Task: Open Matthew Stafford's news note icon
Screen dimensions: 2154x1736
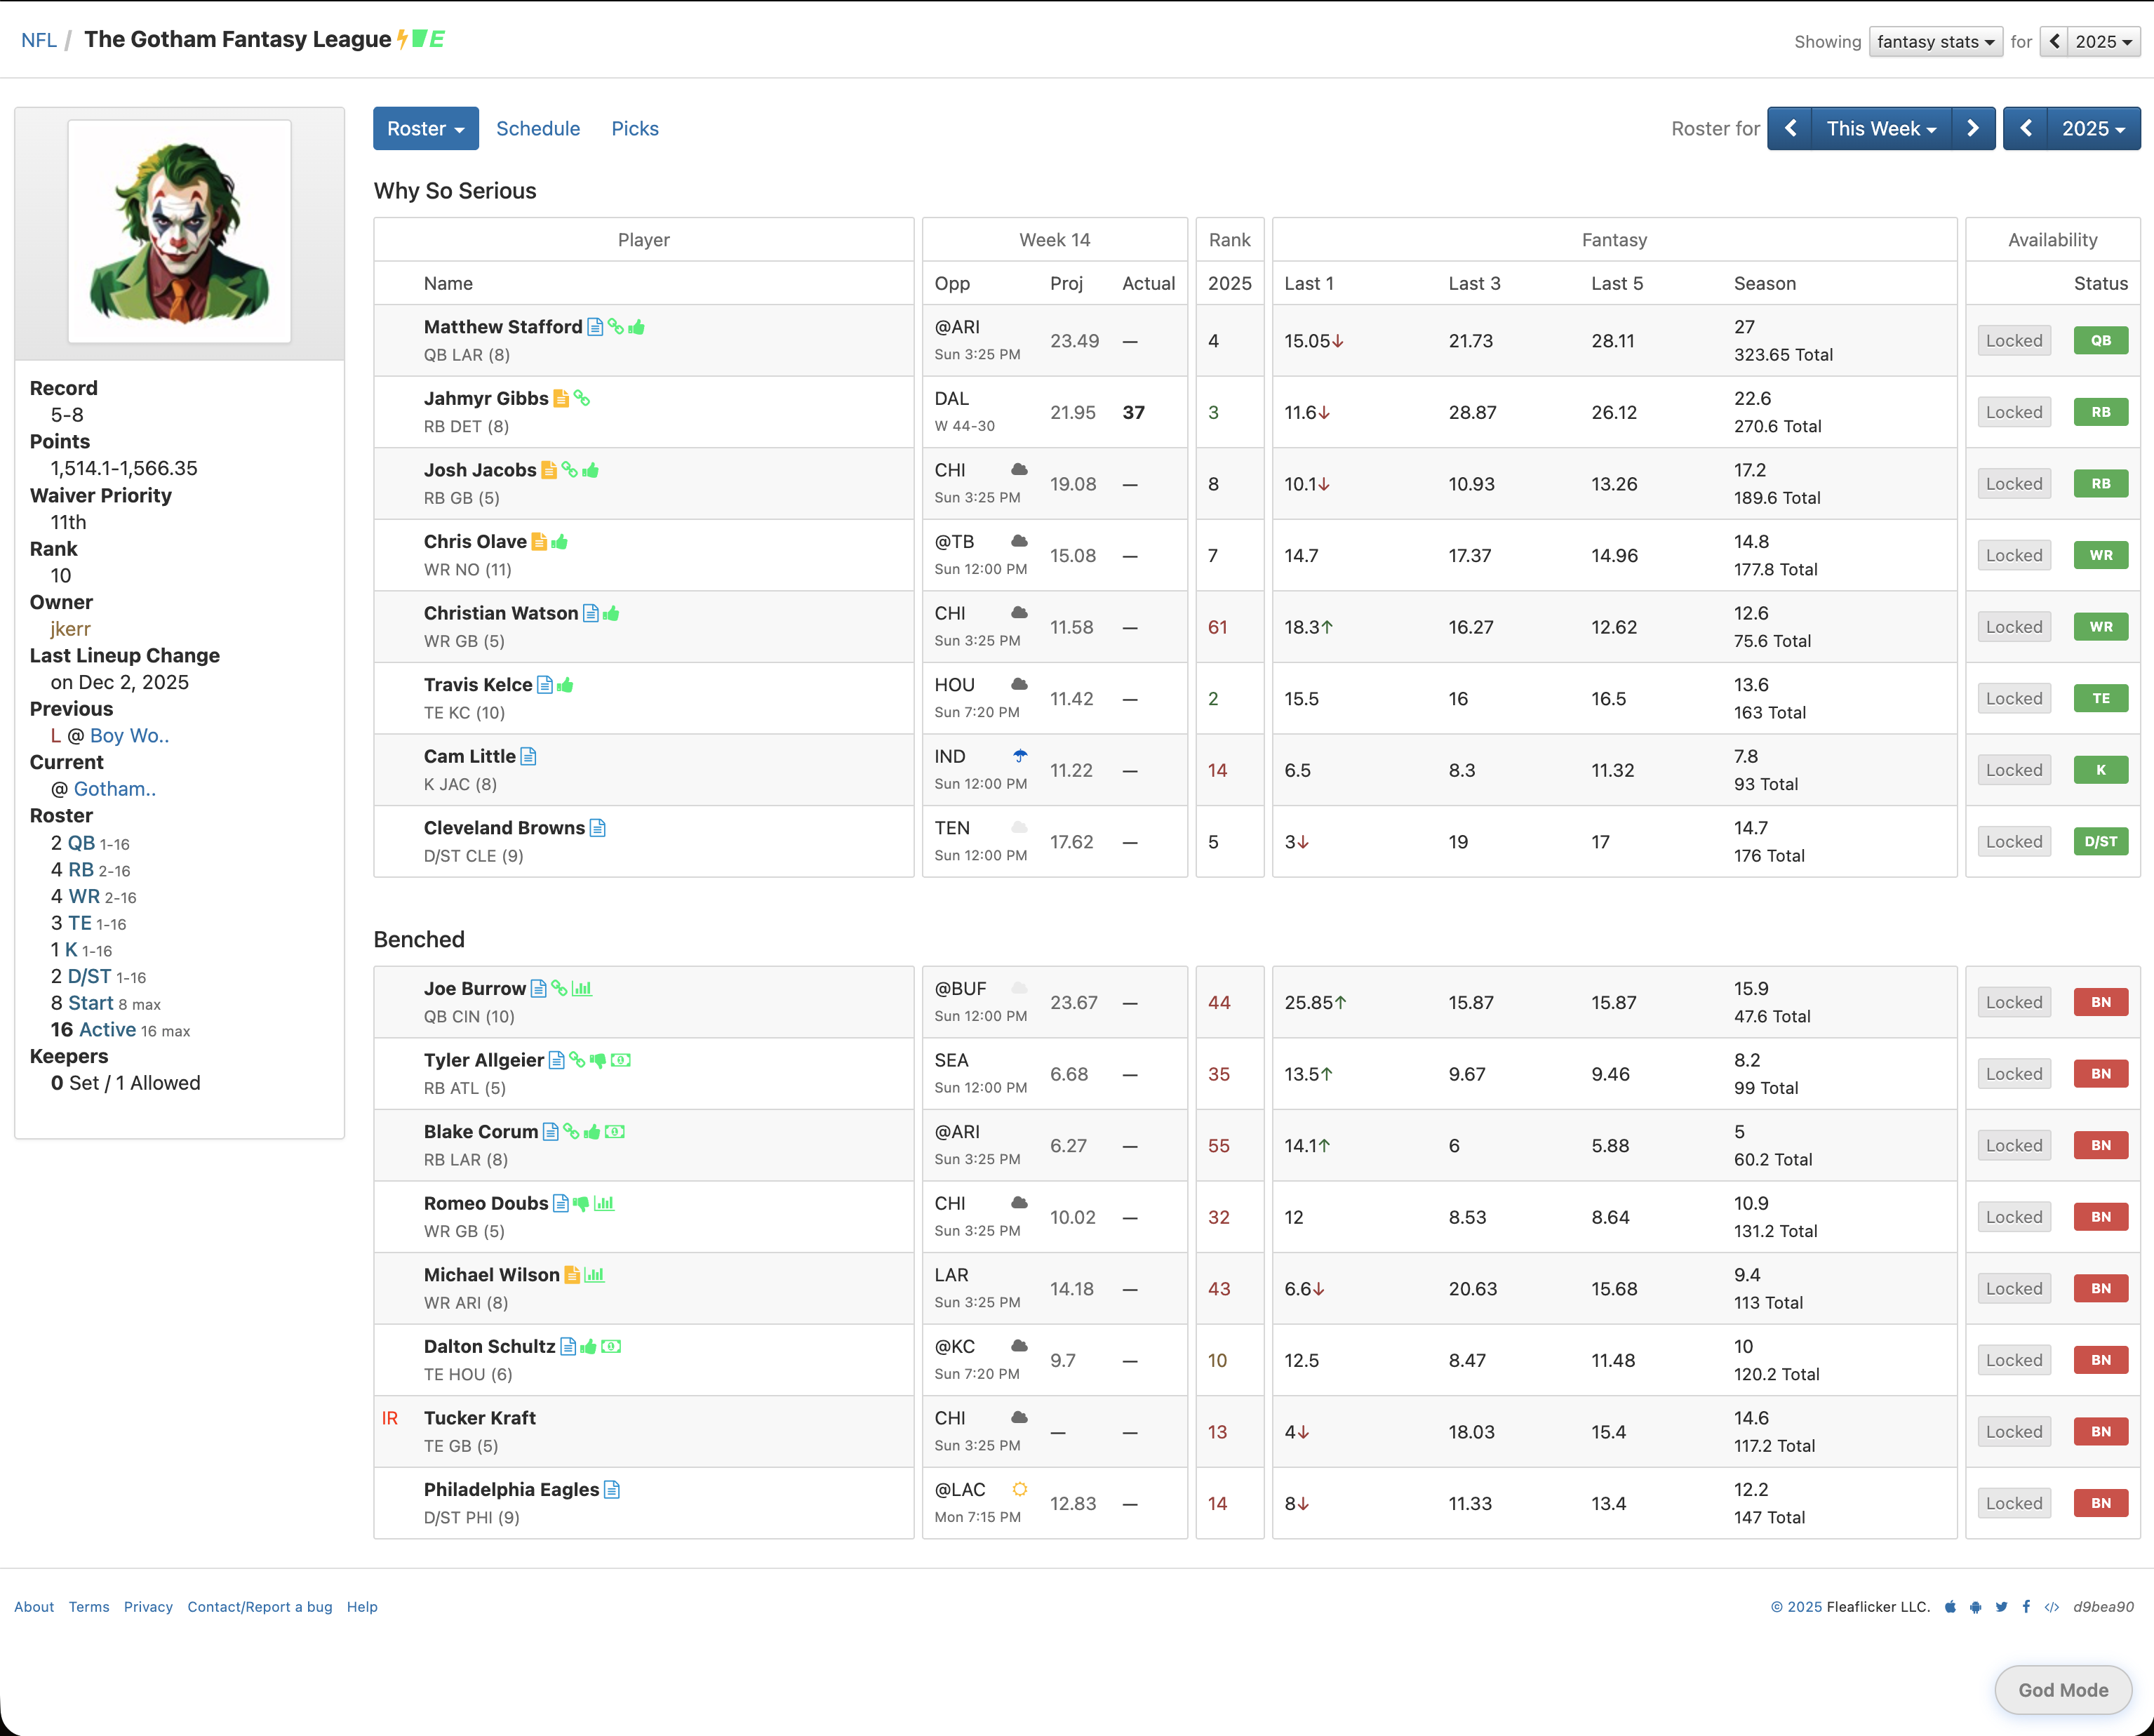Action: click(595, 327)
